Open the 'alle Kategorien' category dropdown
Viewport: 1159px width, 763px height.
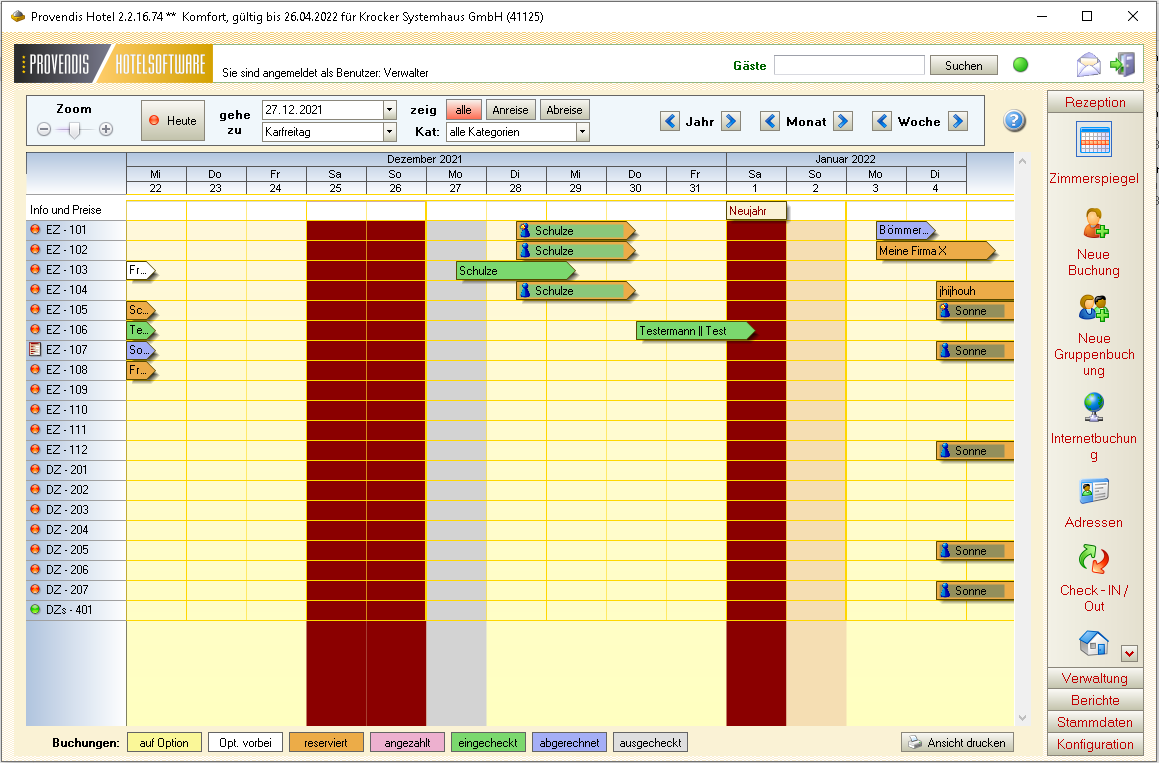pos(582,132)
